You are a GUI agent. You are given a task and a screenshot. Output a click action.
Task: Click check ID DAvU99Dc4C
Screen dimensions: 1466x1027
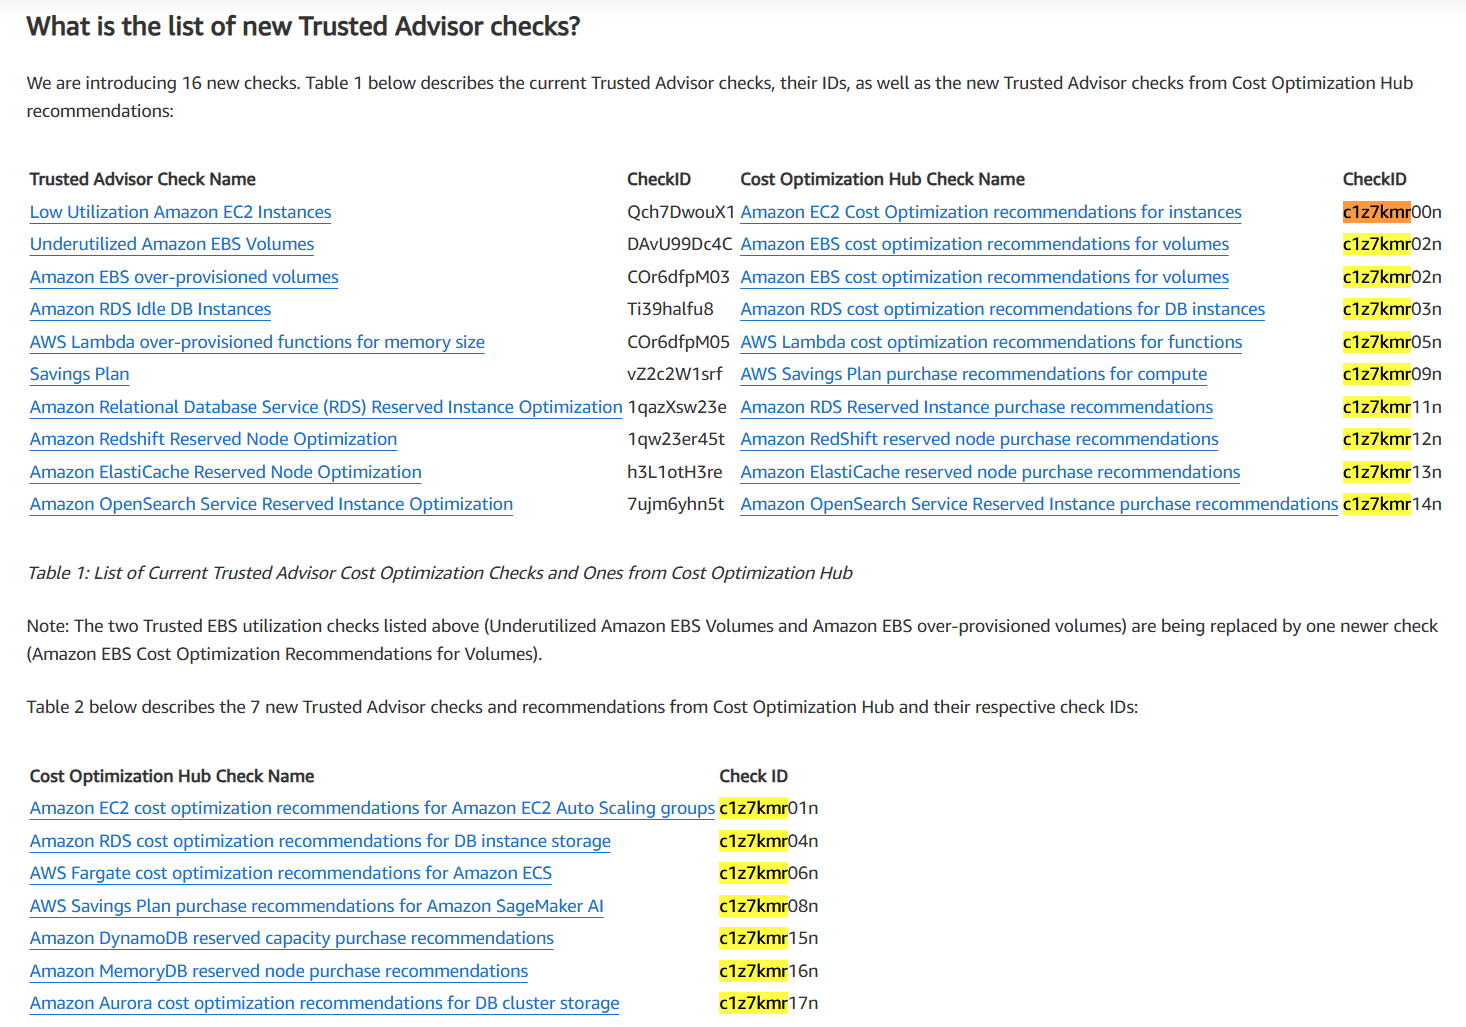(x=680, y=244)
